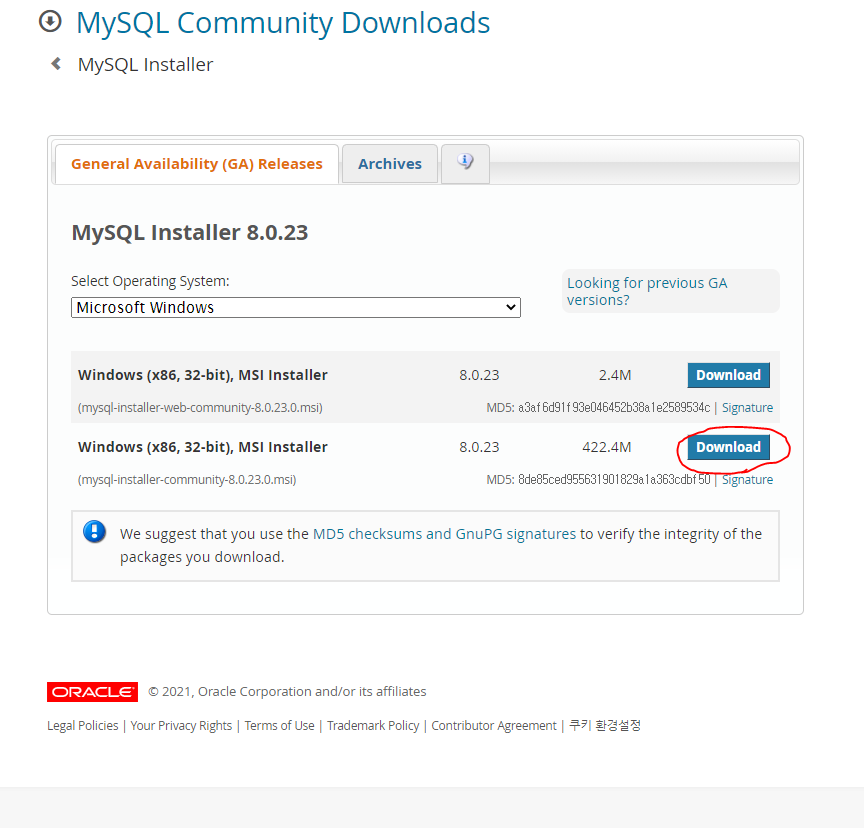Open Looking for previous GA versions link
This screenshot has width=864, height=828.
coord(647,291)
